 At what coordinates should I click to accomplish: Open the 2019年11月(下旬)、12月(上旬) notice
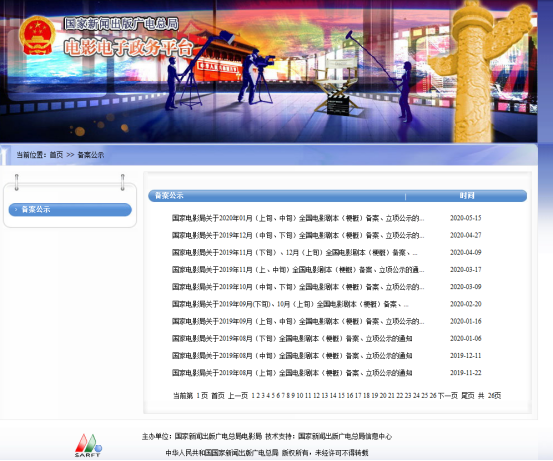(x=295, y=253)
